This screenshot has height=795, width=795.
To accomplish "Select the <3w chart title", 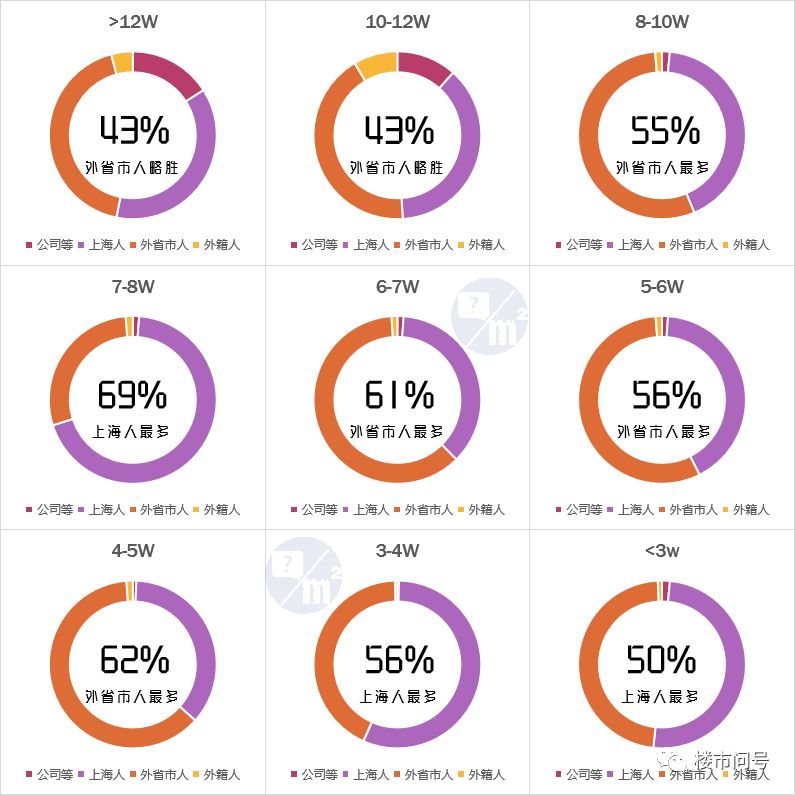I will click(x=662, y=551).
